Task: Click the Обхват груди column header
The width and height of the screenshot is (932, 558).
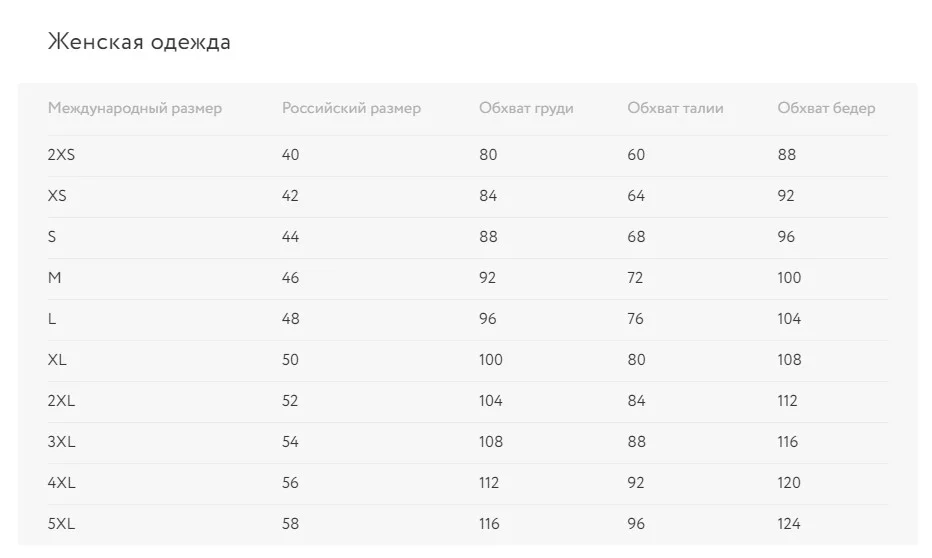Action: [x=526, y=108]
